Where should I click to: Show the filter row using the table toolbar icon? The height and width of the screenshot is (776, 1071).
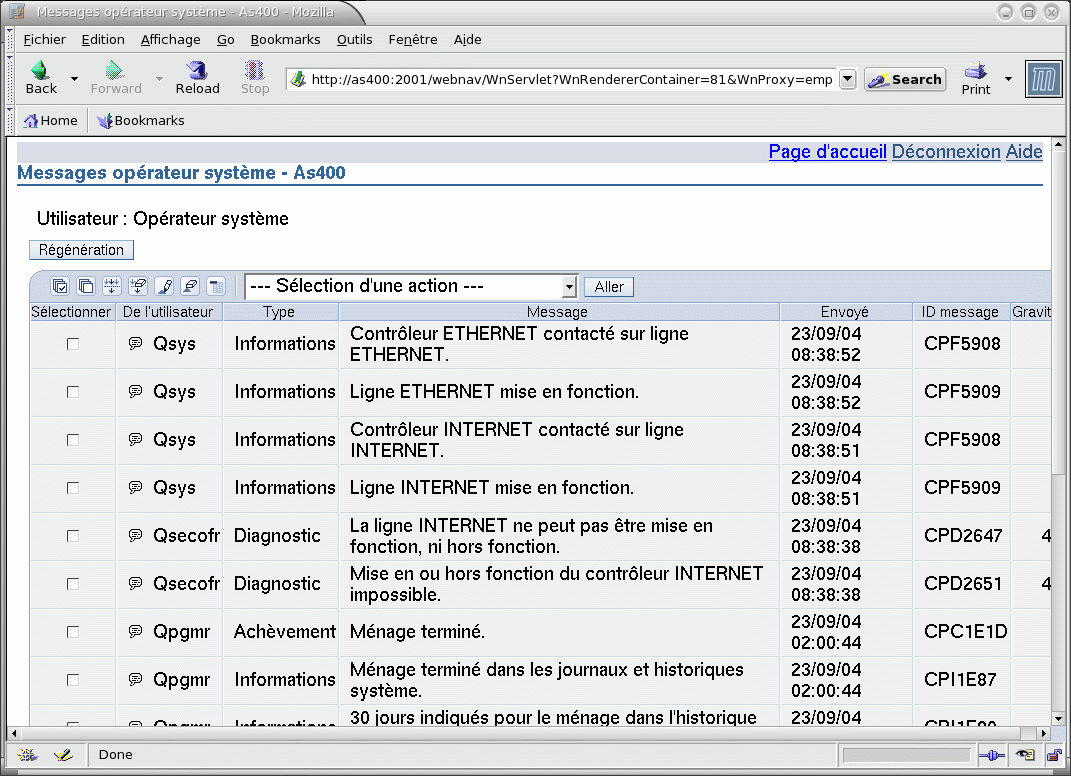(112, 286)
